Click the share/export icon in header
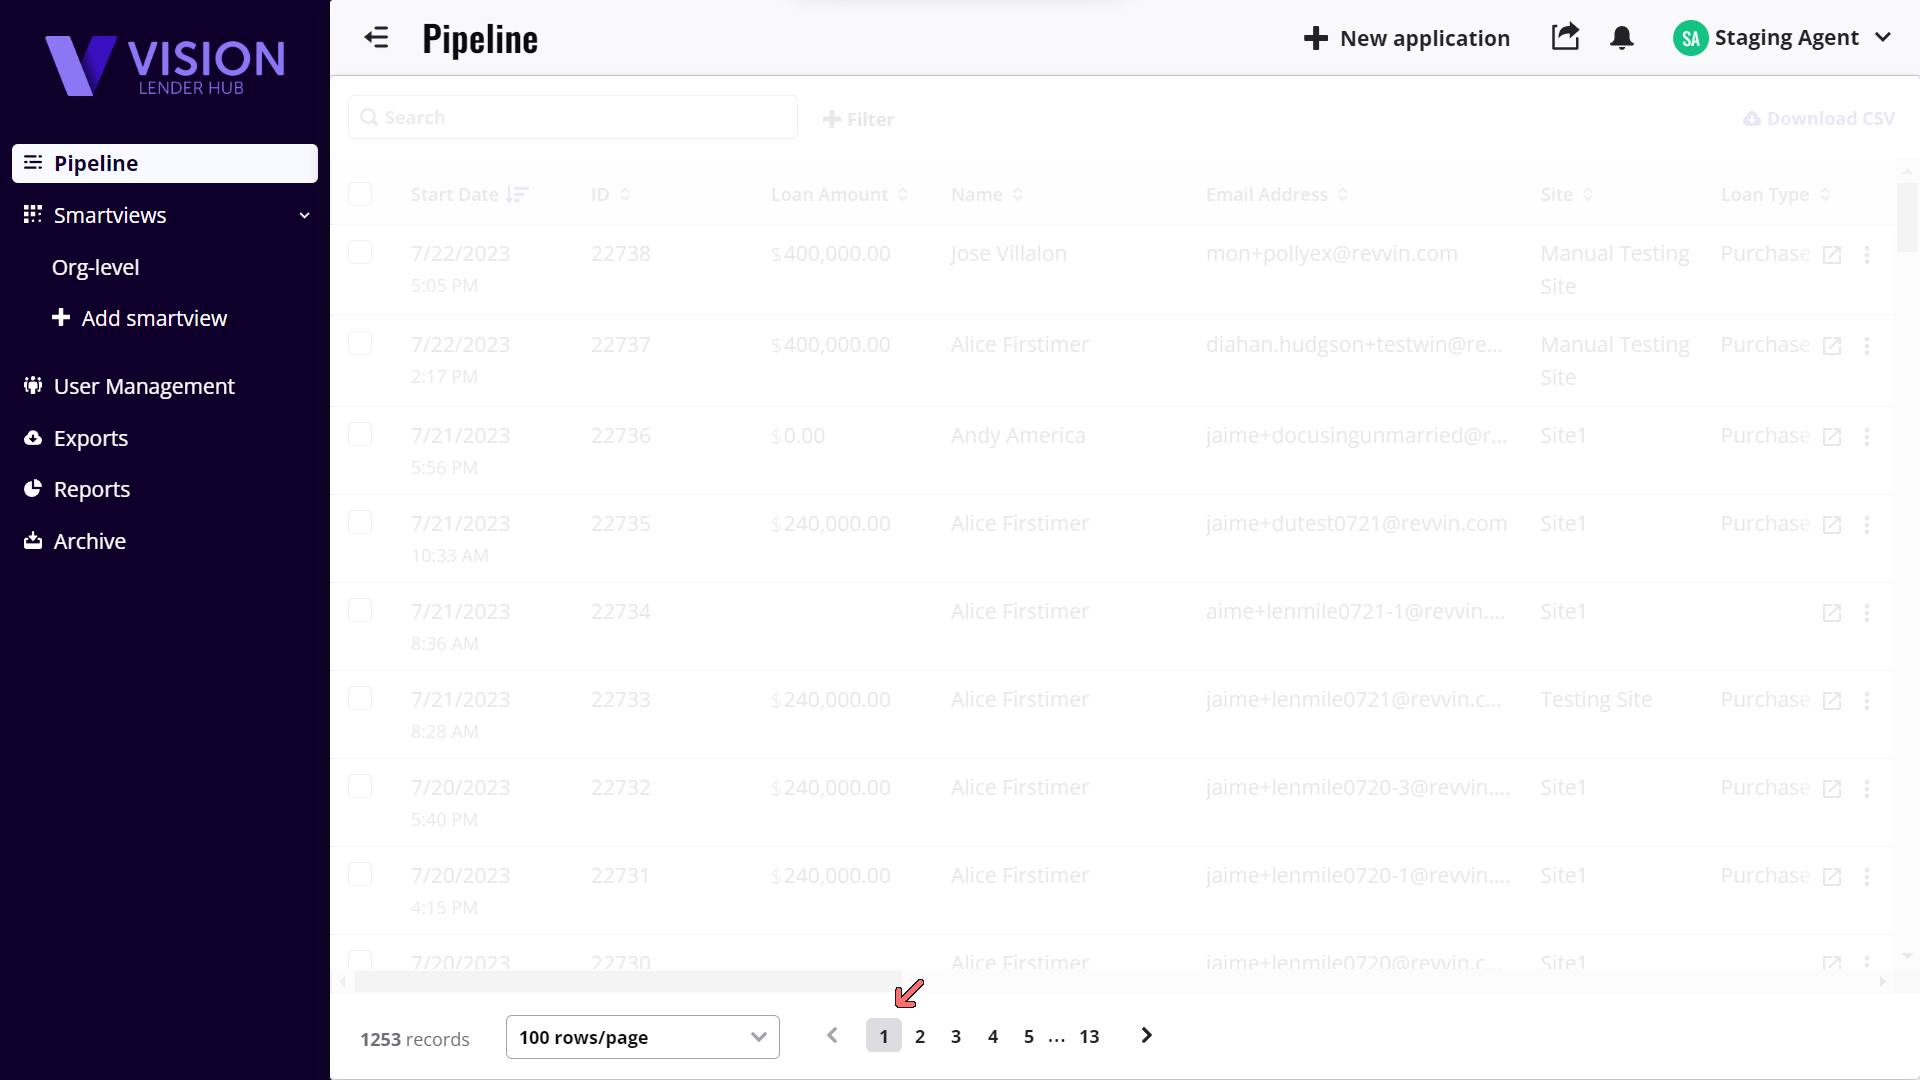The image size is (1920, 1080). tap(1565, 37)
